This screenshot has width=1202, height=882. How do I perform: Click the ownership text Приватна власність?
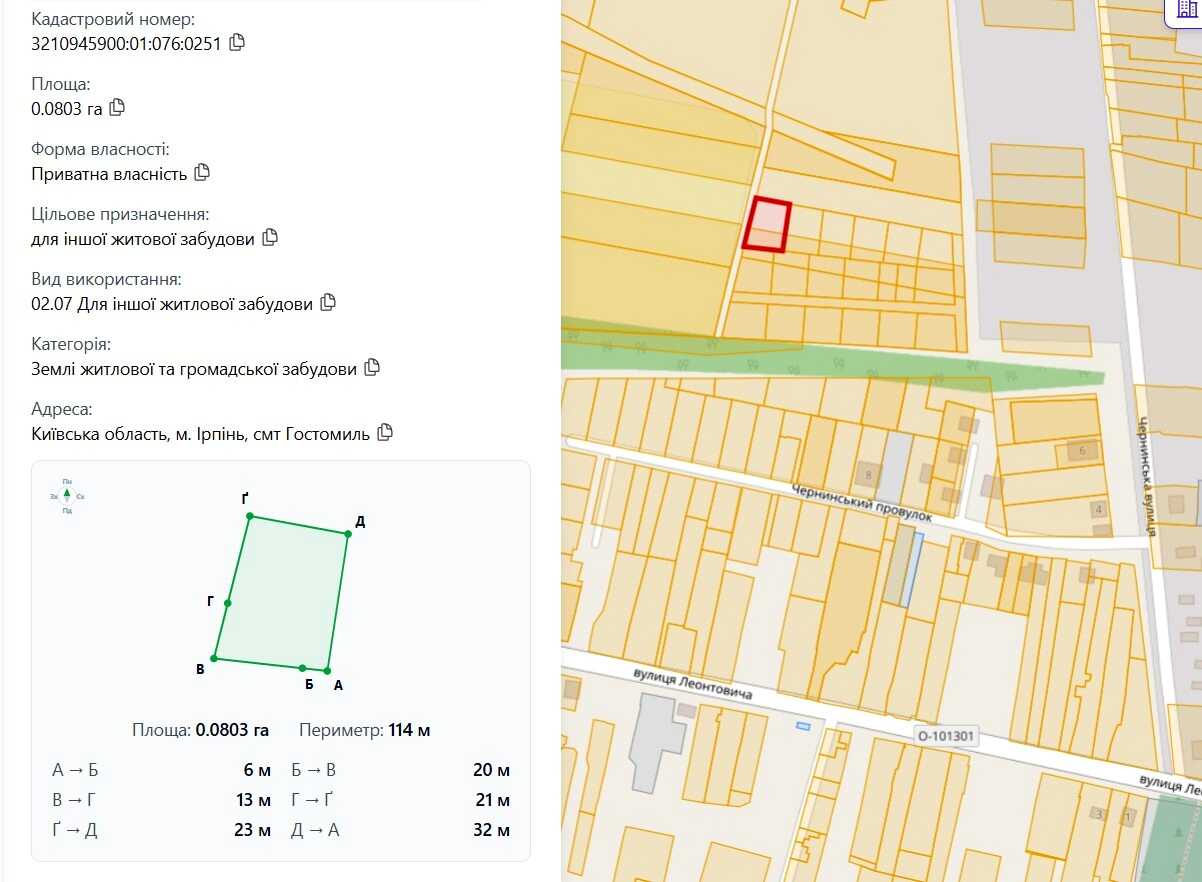(109, 174)
